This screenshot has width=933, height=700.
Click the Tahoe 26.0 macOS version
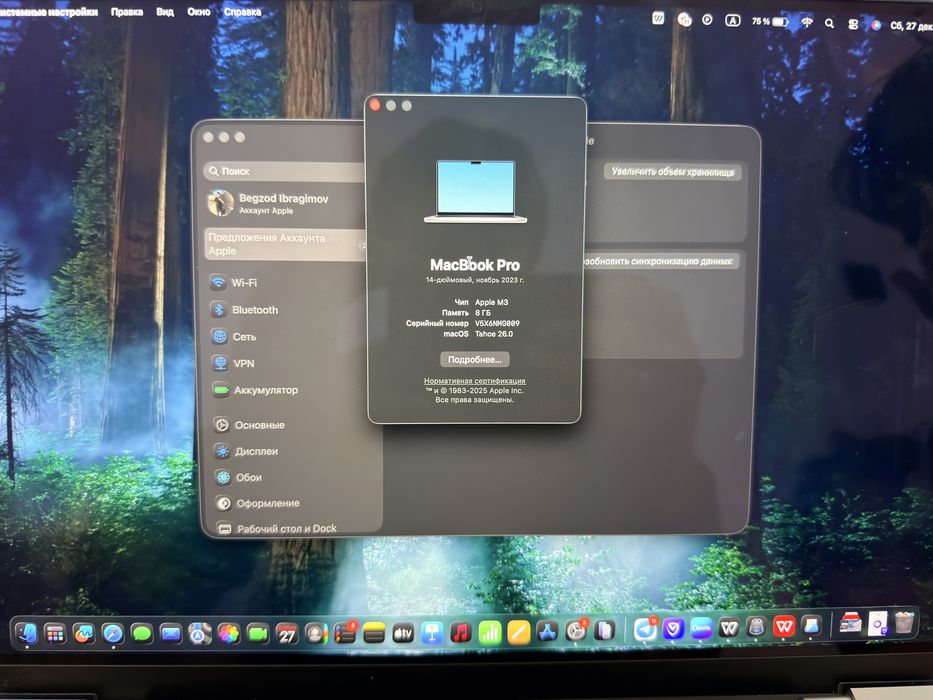coord(494,334)
